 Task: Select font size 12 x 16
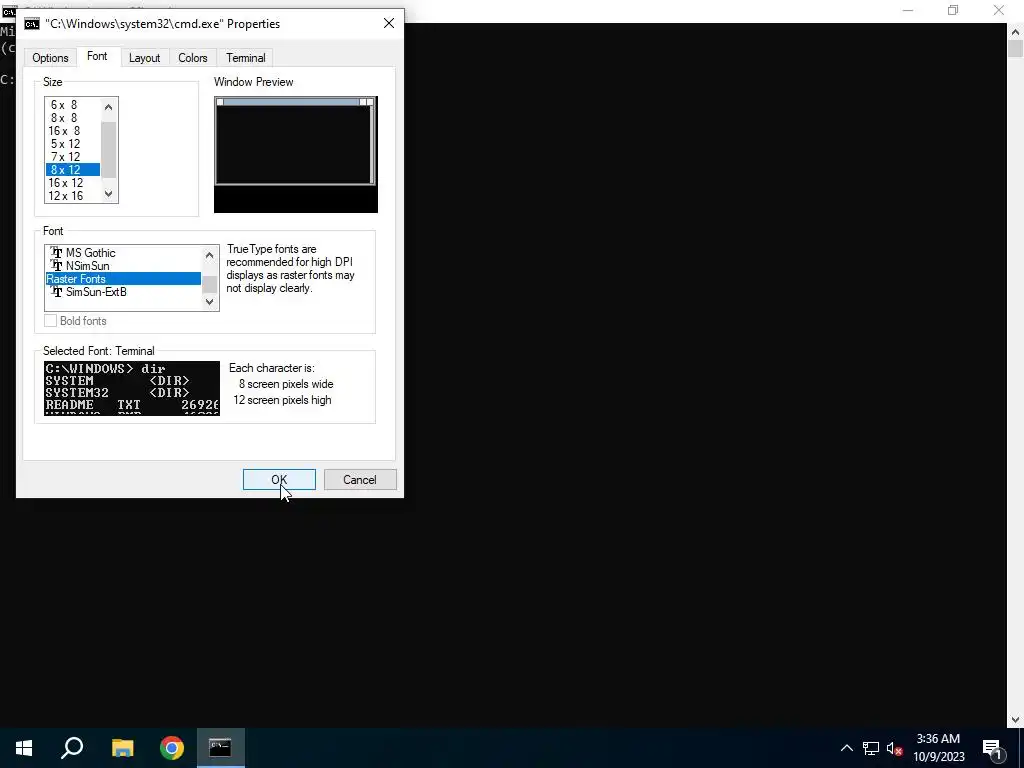(x=72, y=196)
